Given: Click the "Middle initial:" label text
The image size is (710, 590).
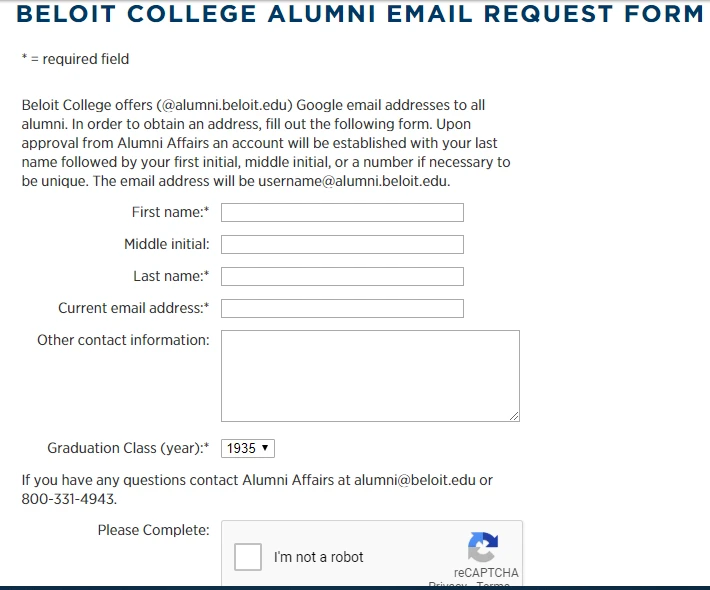Looking at the screenshot, I should [x=166, y=244].
